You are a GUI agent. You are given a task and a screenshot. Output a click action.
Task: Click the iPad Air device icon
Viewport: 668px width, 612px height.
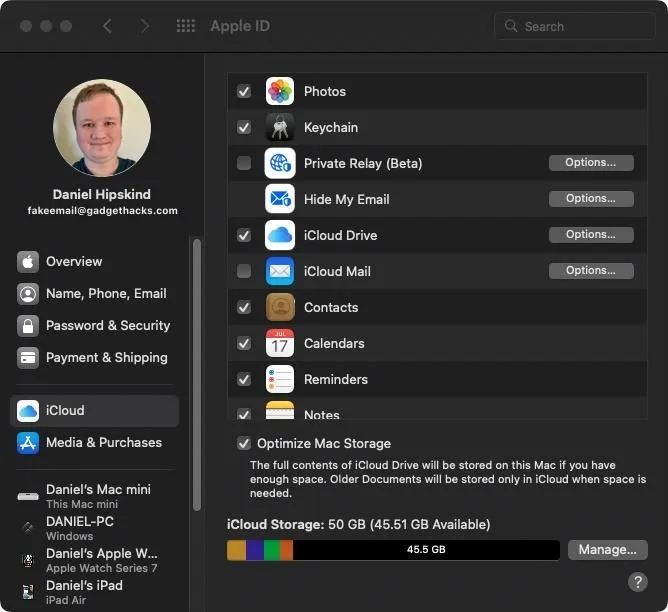coord(28,592)
